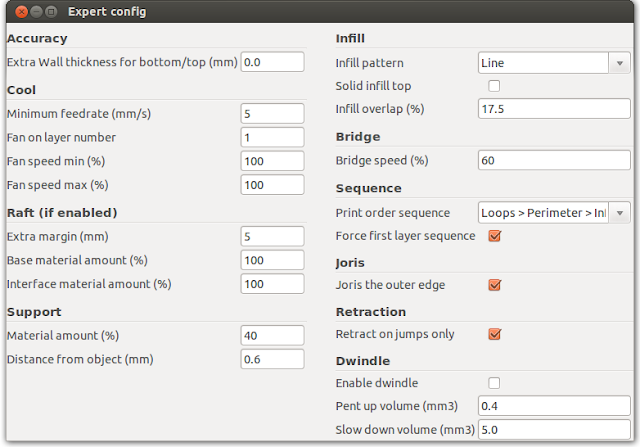Enable the Solid infill top checkbox
640x447 pixels.
[493, 86]
